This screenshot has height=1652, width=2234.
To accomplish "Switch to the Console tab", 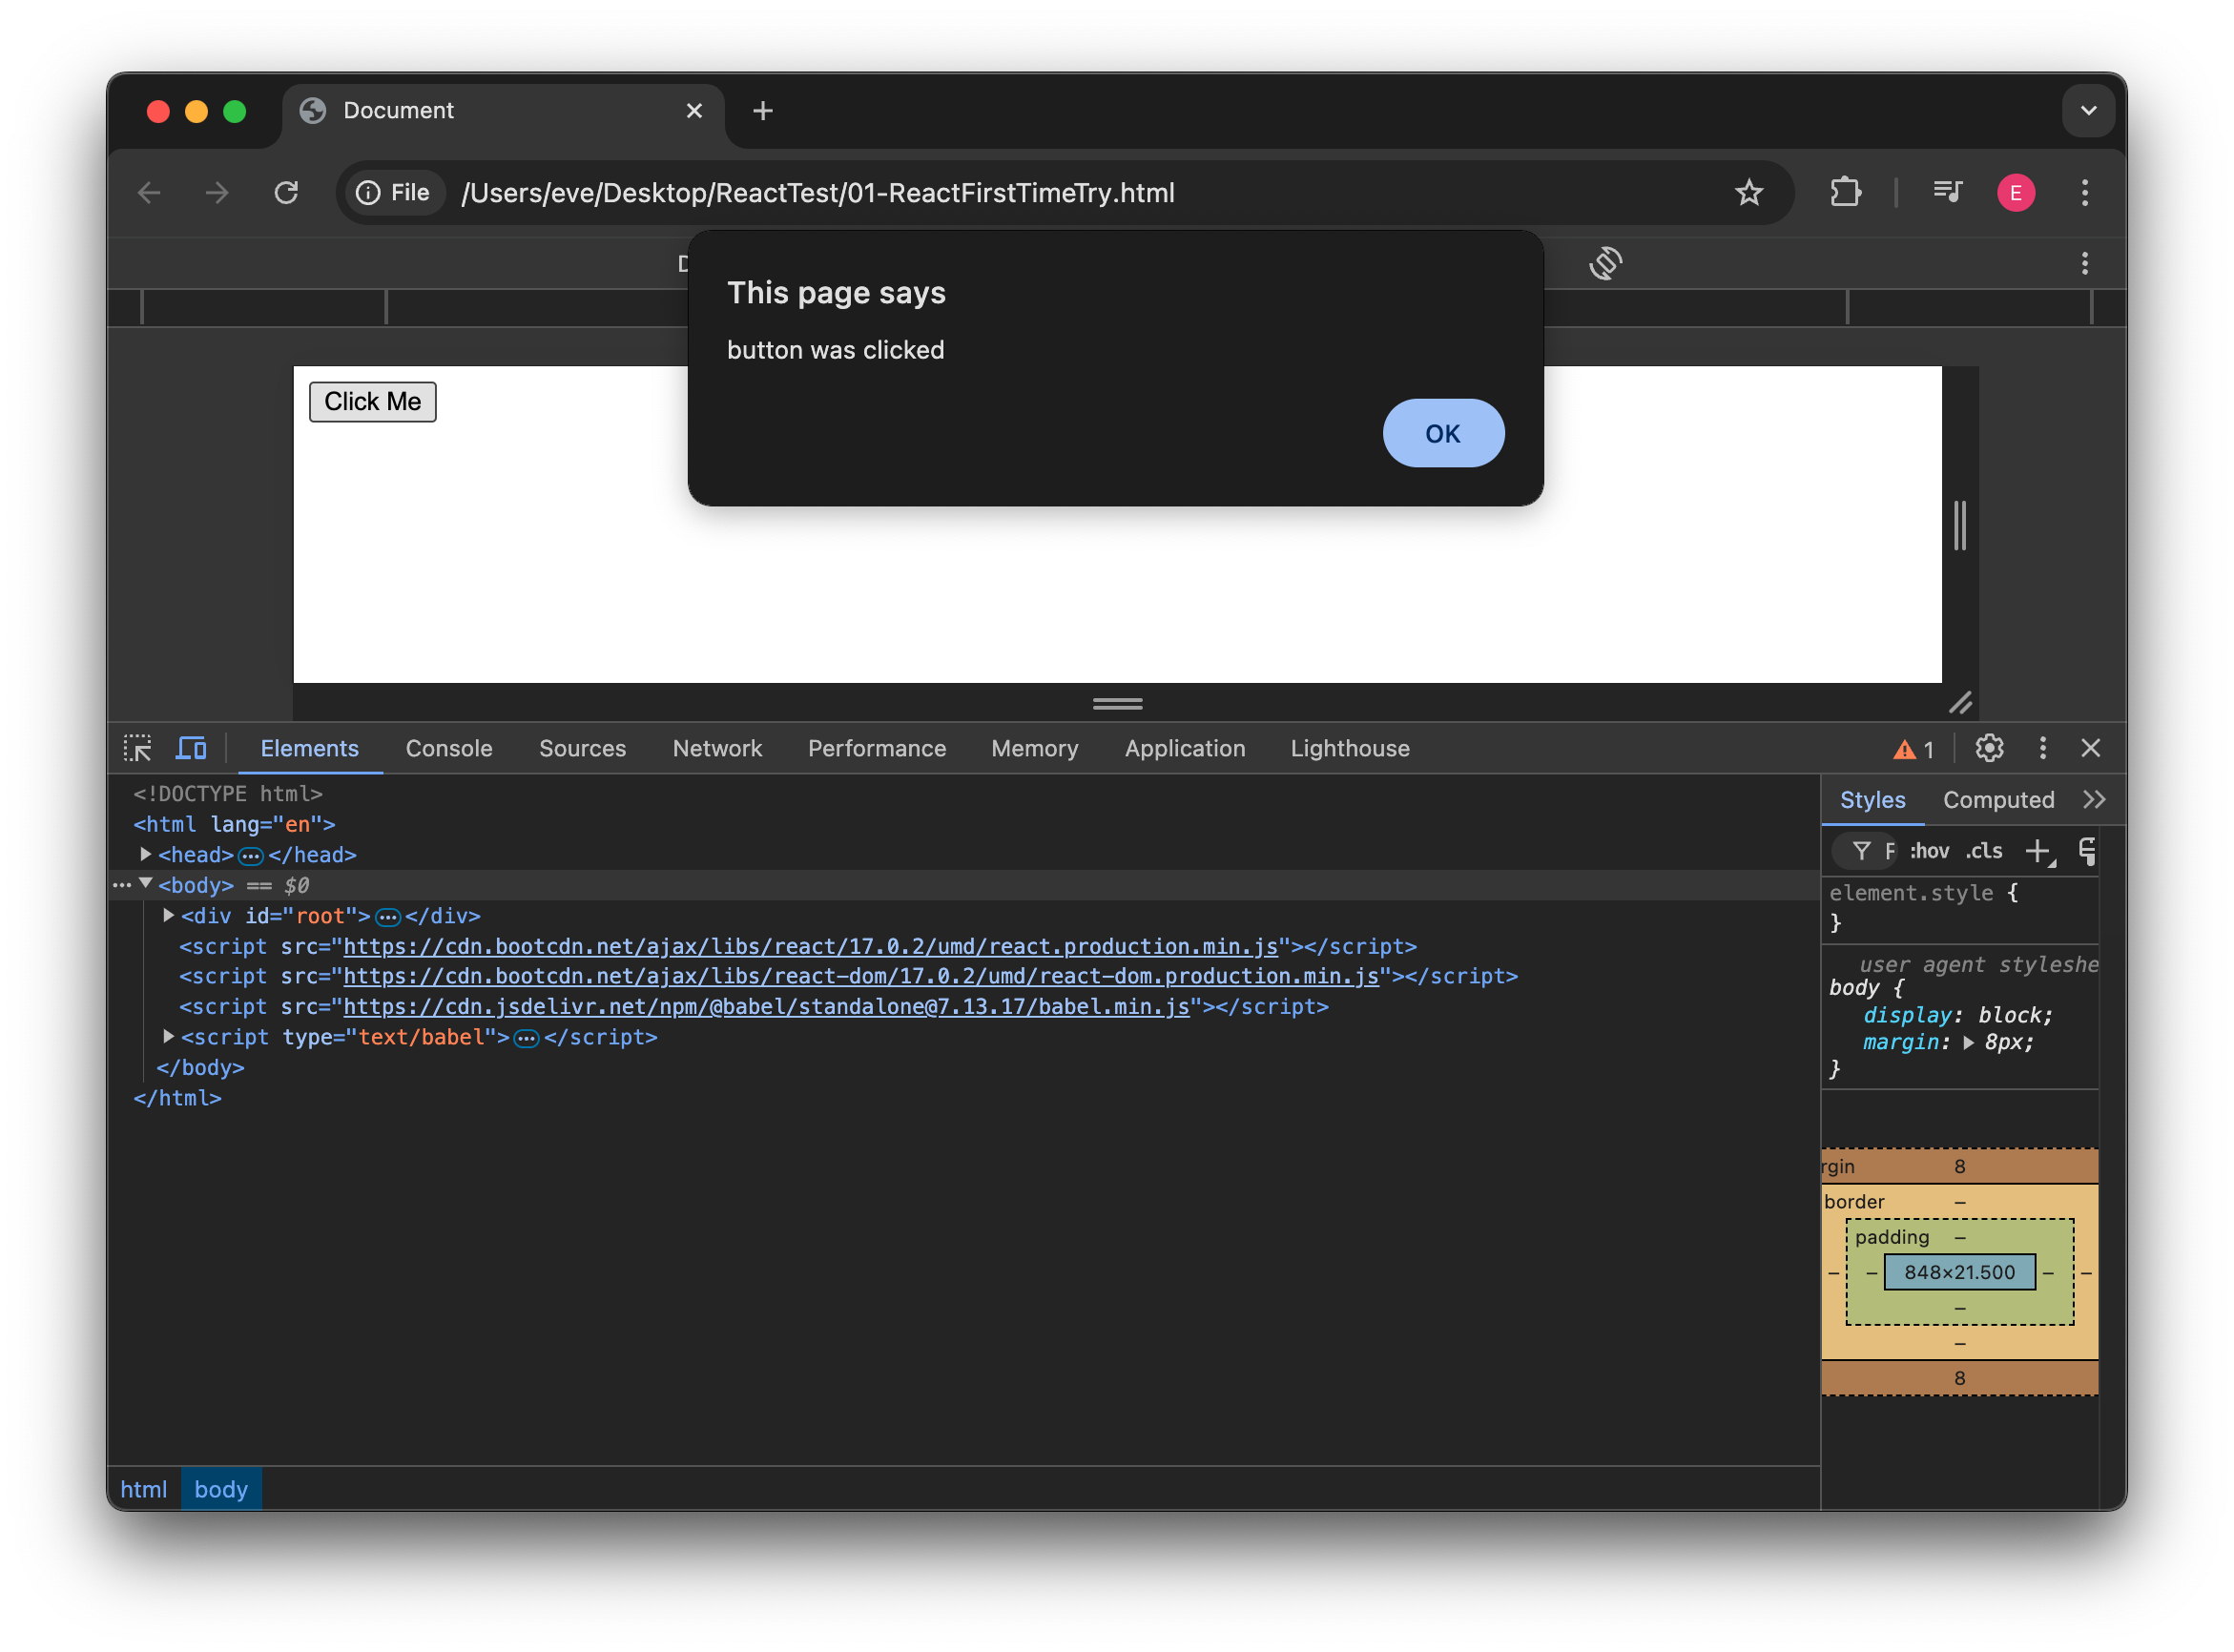I will pyautogui.click(x=448, y=748).
